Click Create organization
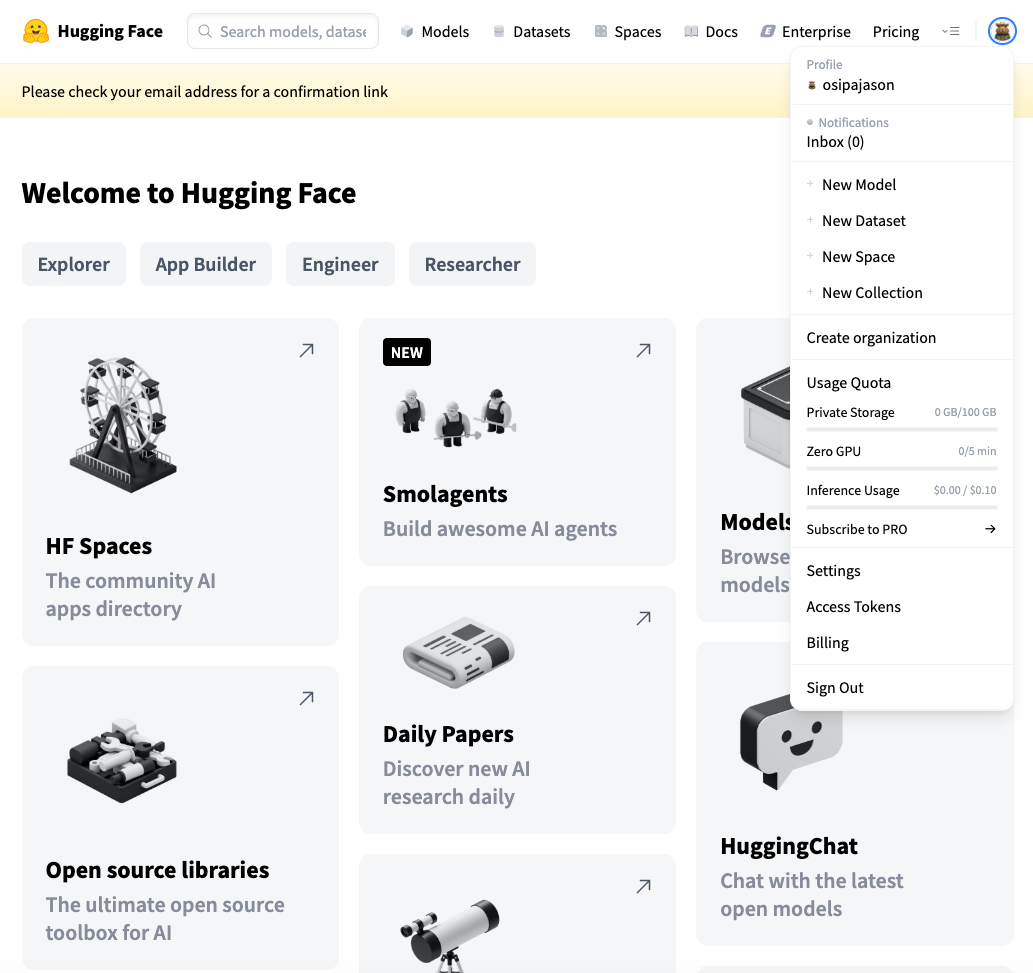This screenshot has height=973, width=1033. tap(871, 337)
